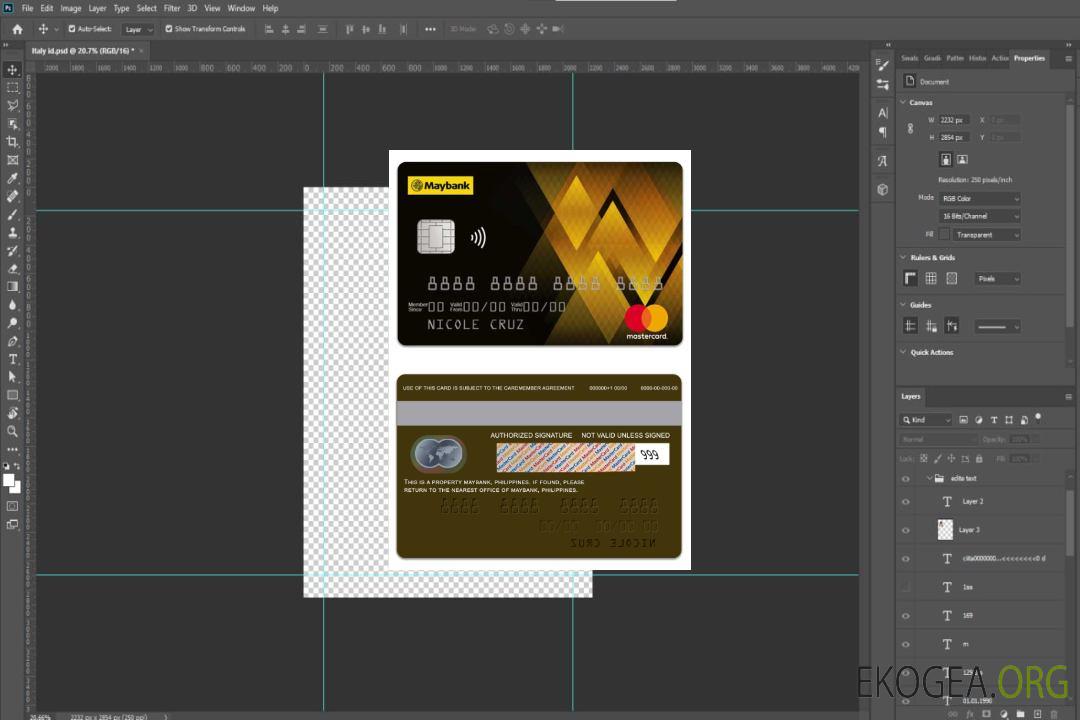The width and height of the screenshot is (1080, 720).
Task: Select the Rectangle shape tool
Action: pos(12,395)
